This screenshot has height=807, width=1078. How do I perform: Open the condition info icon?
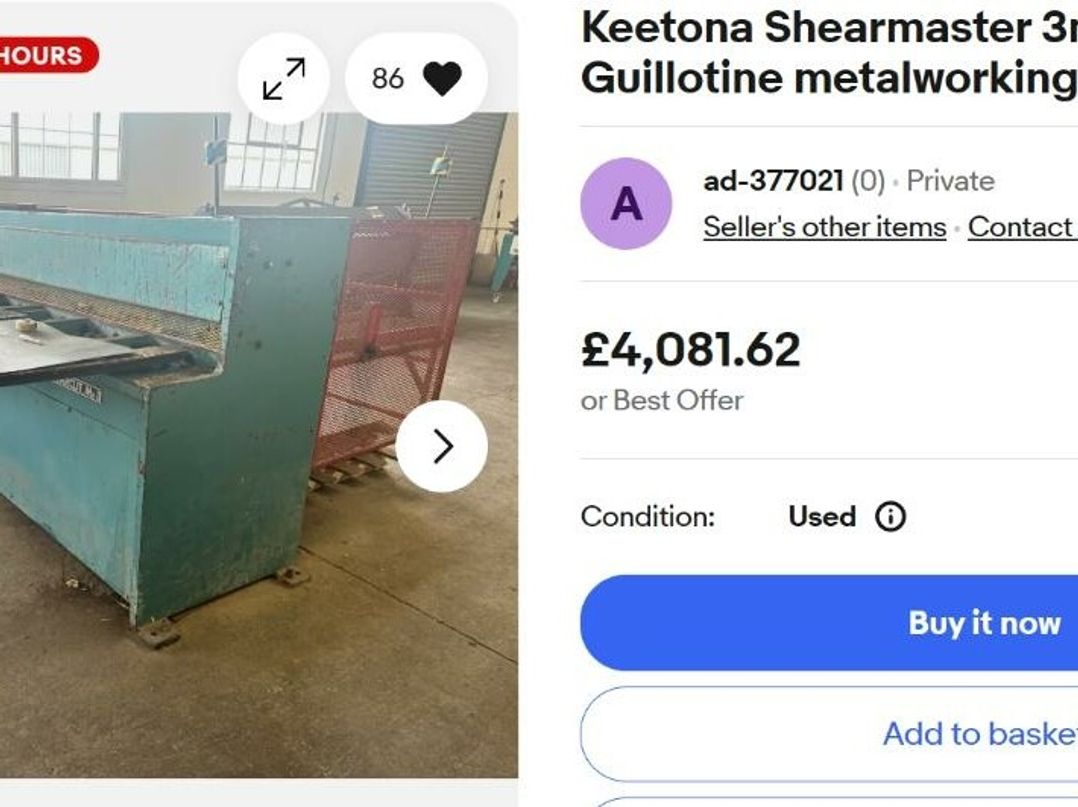[x=890, y=517]
